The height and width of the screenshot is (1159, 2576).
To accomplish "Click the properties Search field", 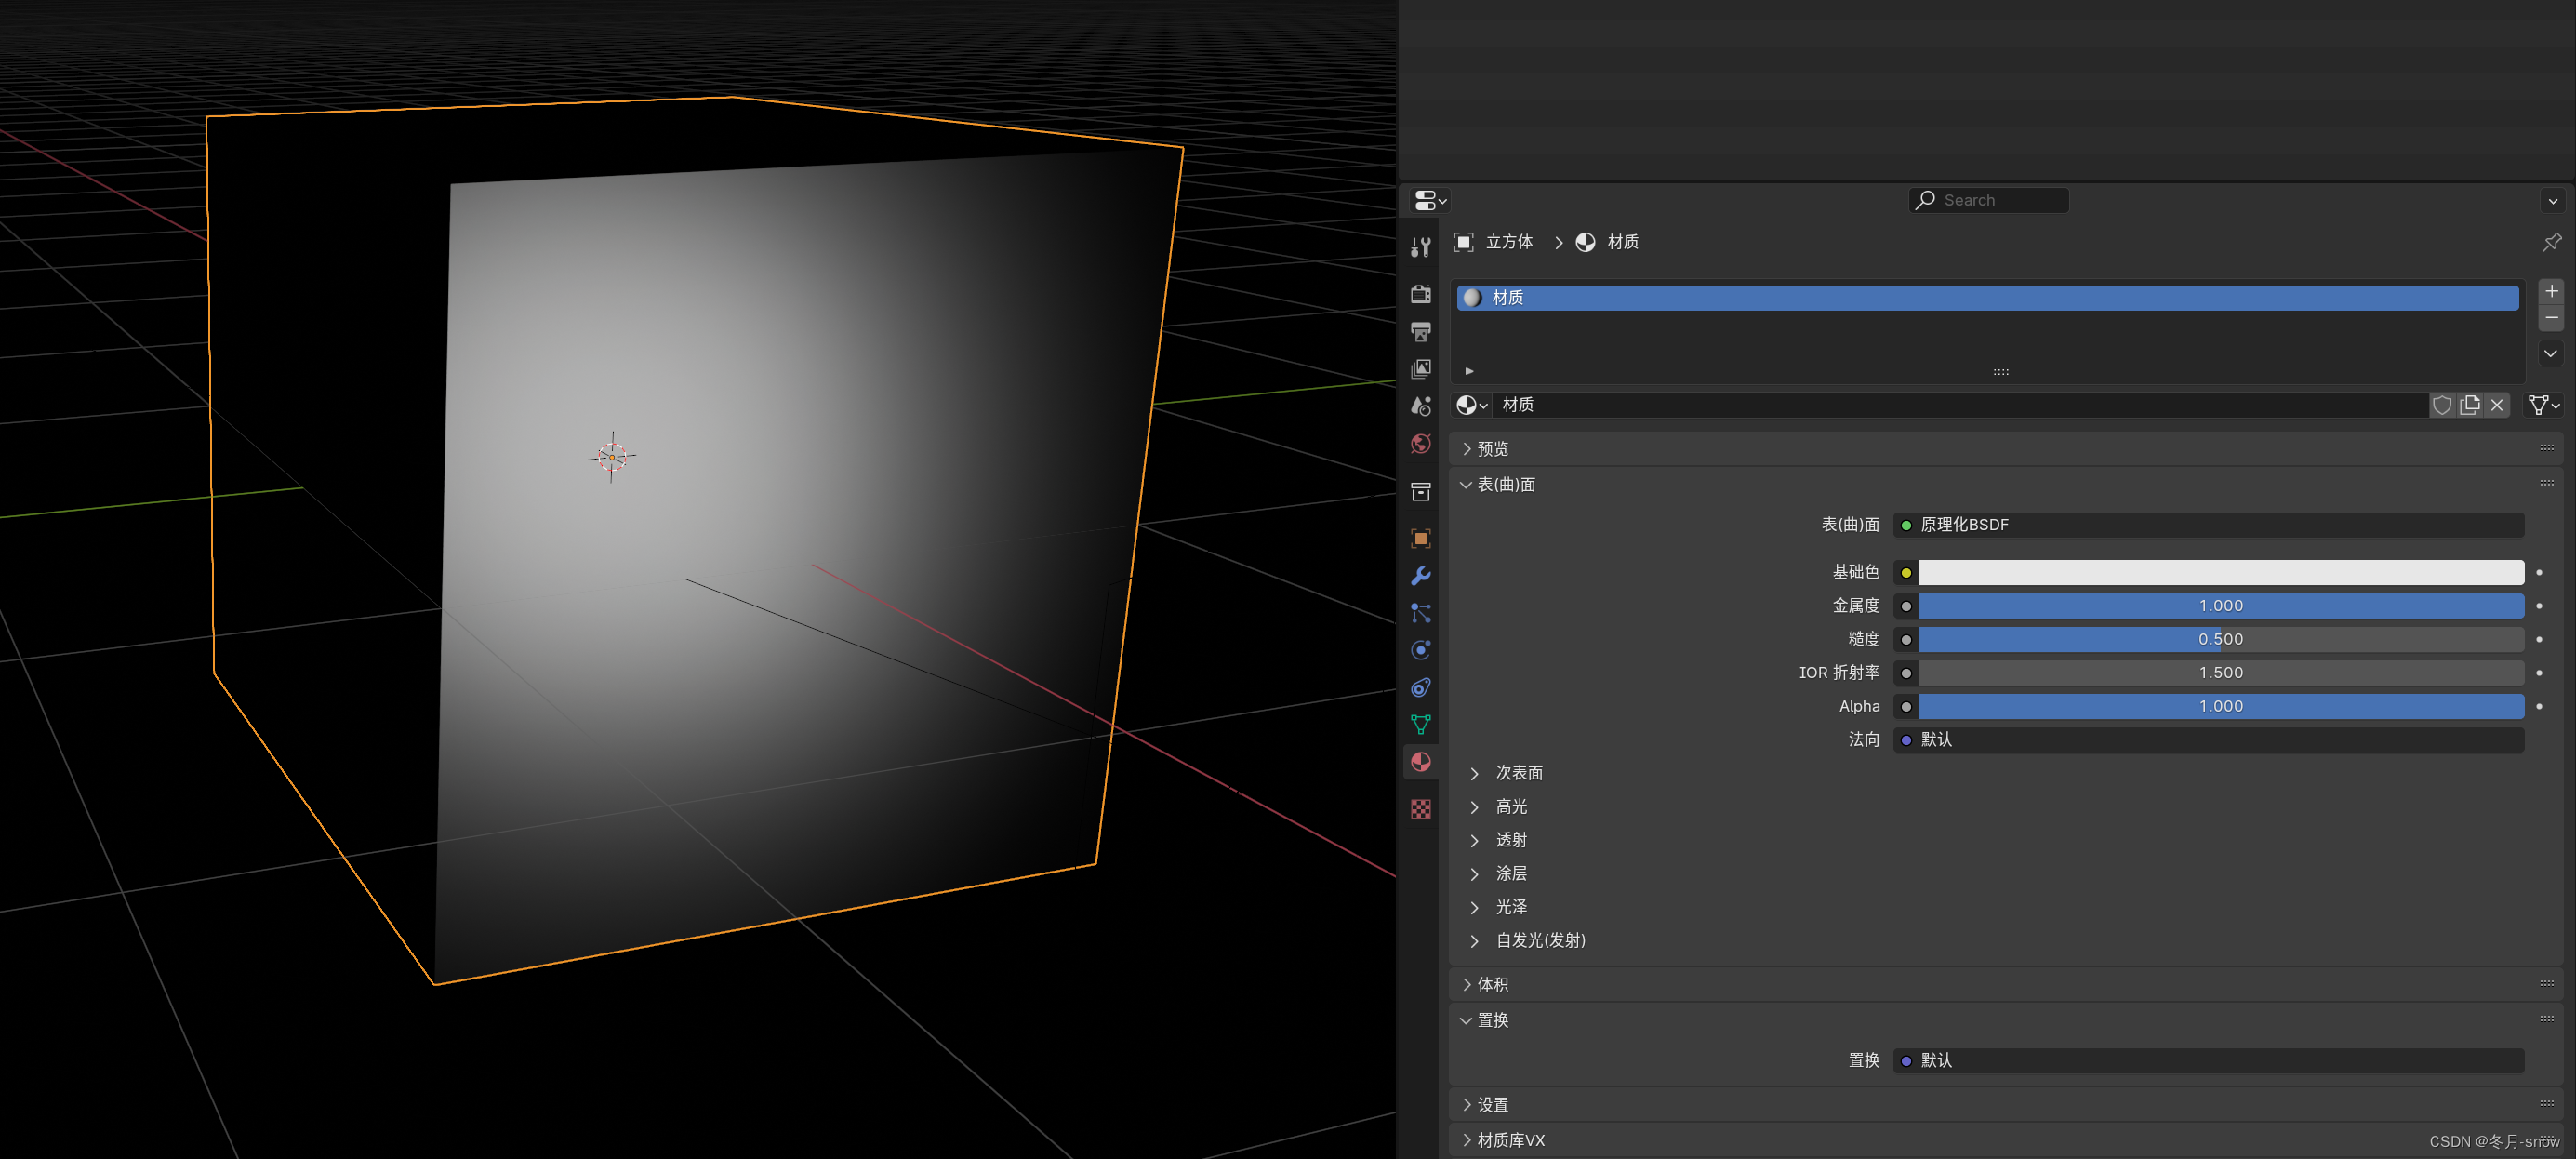I will (x=1988, y=200).
